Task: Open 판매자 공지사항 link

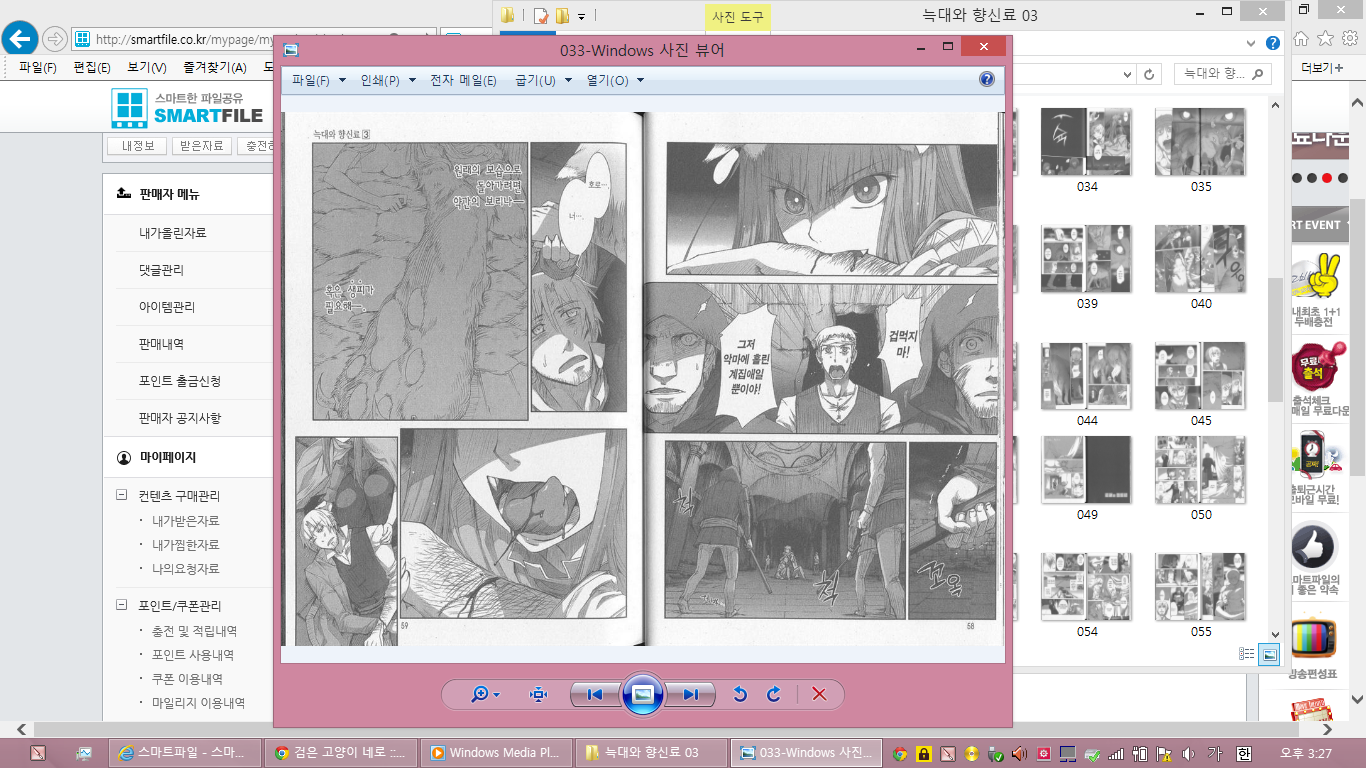Action: [x=180, y=418]
